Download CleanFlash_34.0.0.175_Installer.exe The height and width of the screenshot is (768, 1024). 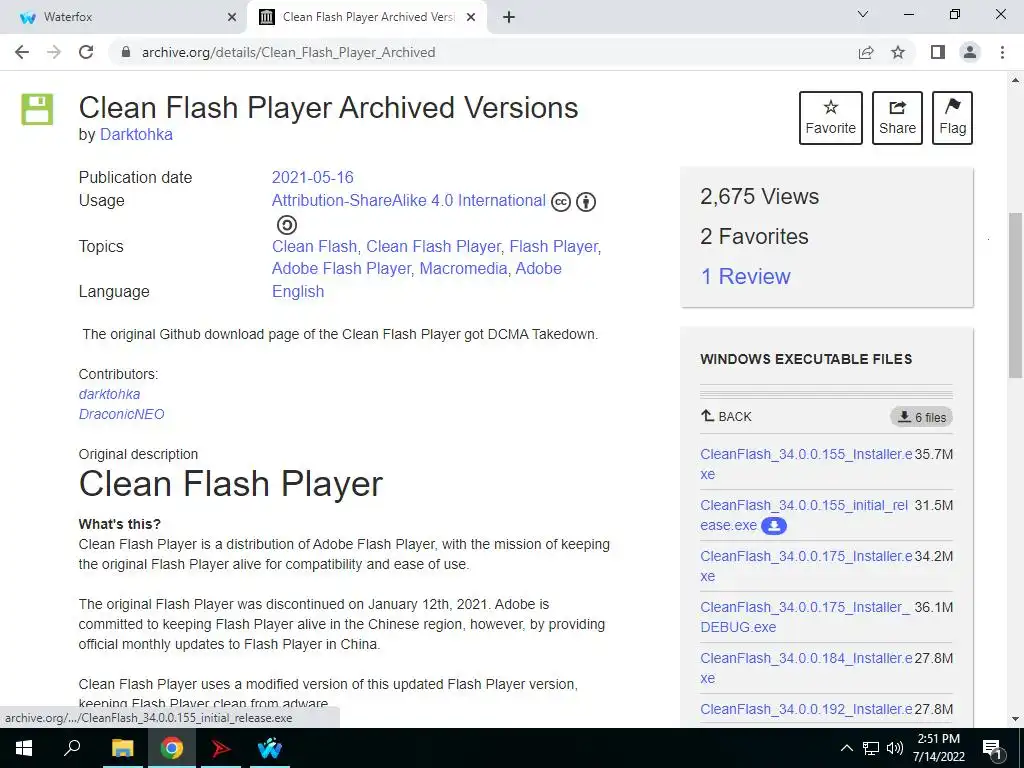(x=806, y=566)
